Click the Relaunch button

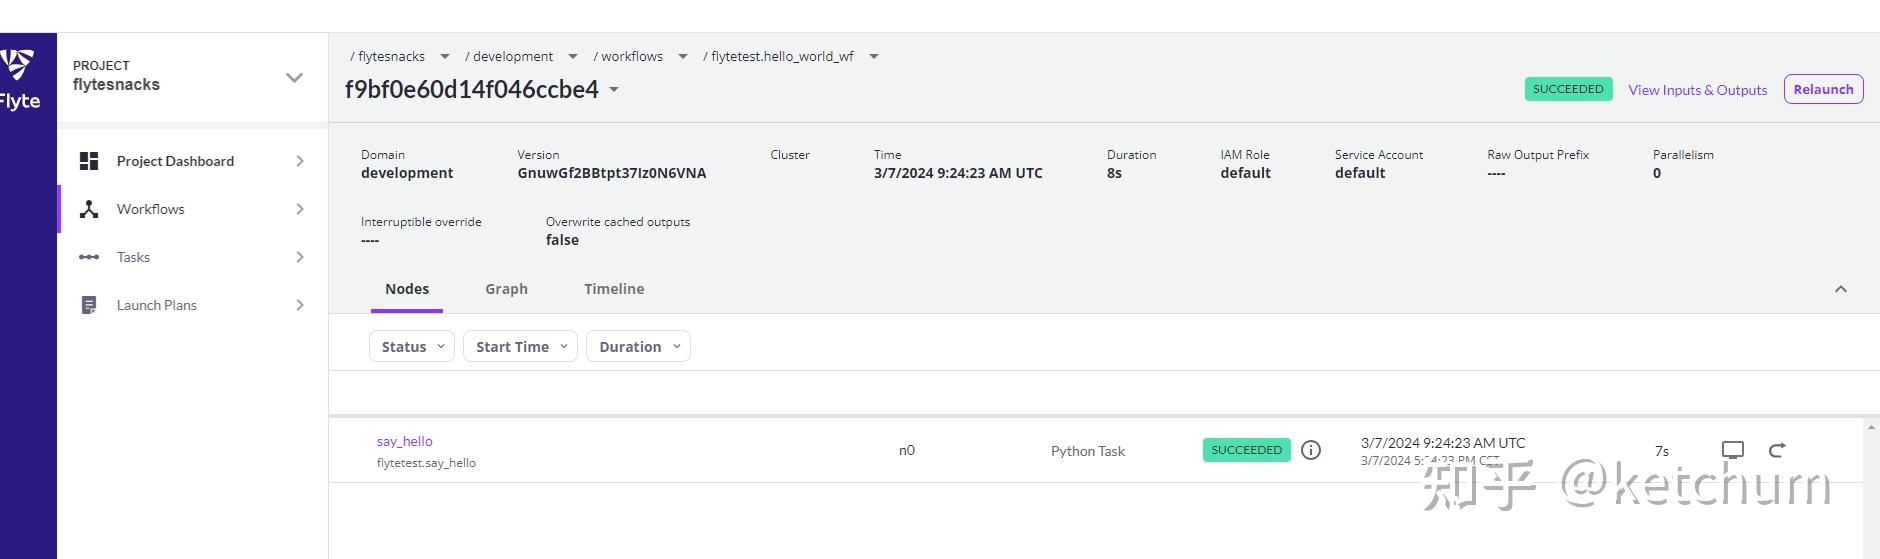tap(1823, 89)
